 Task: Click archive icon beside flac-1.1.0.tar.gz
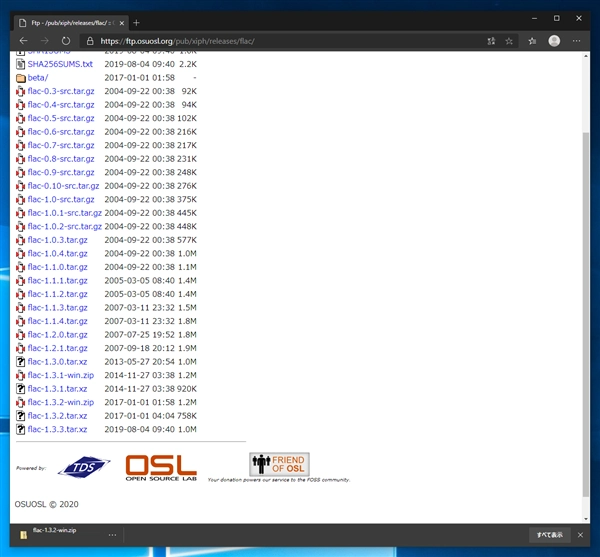pyautogui.click(x=21, y=267)
